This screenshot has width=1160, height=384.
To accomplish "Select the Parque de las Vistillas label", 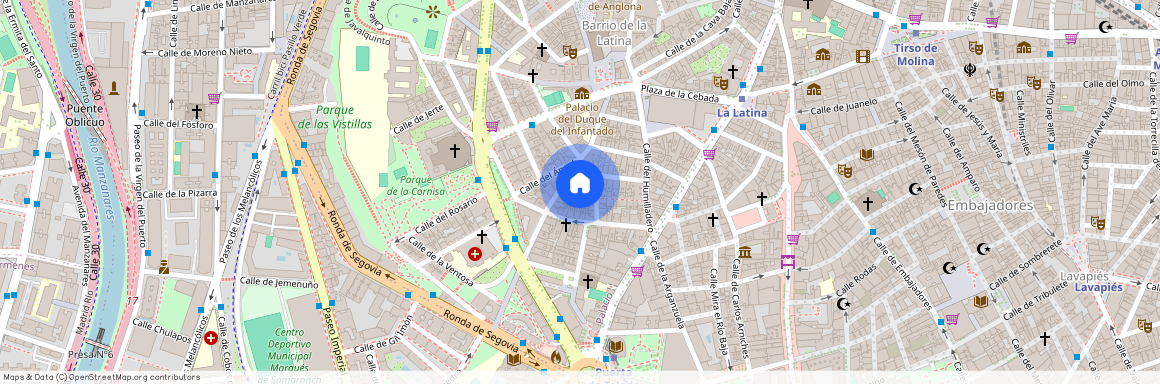I will click(334, 117).
